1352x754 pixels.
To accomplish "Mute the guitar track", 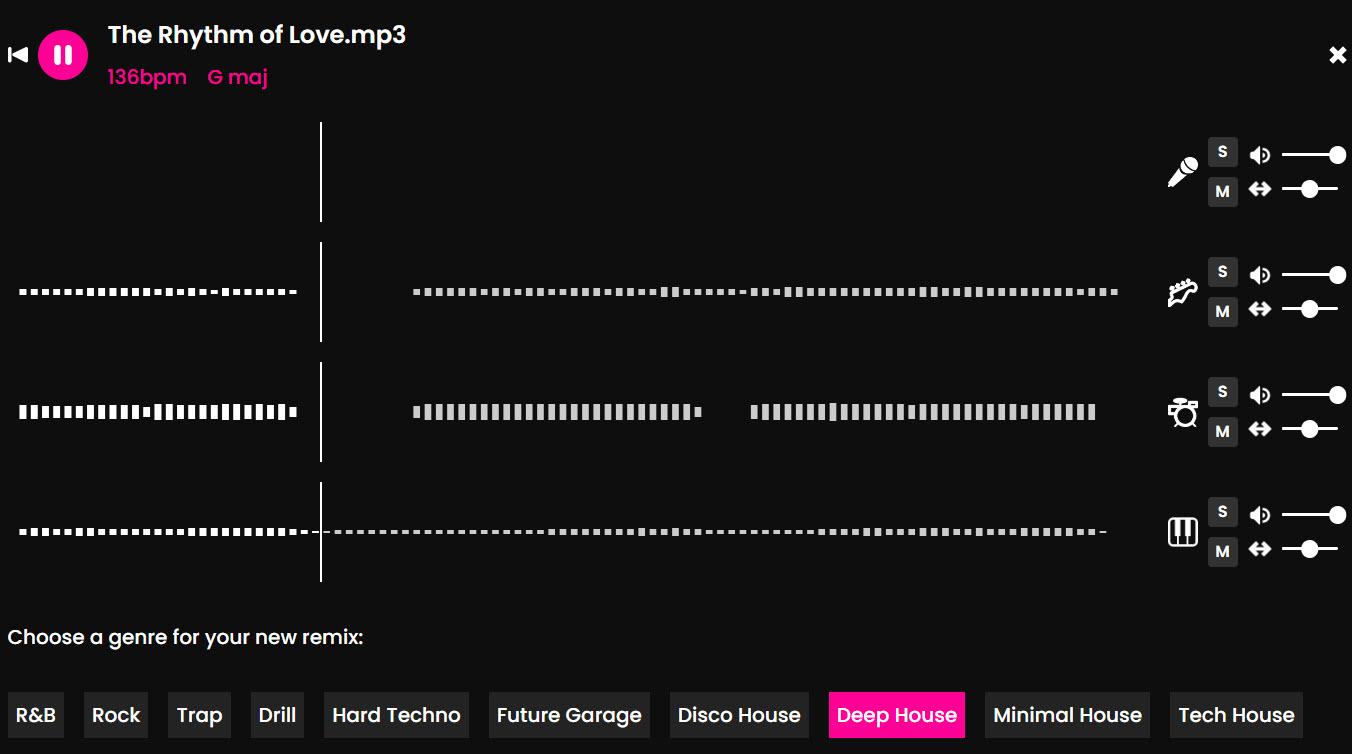I will click(x=1222, y=311).
